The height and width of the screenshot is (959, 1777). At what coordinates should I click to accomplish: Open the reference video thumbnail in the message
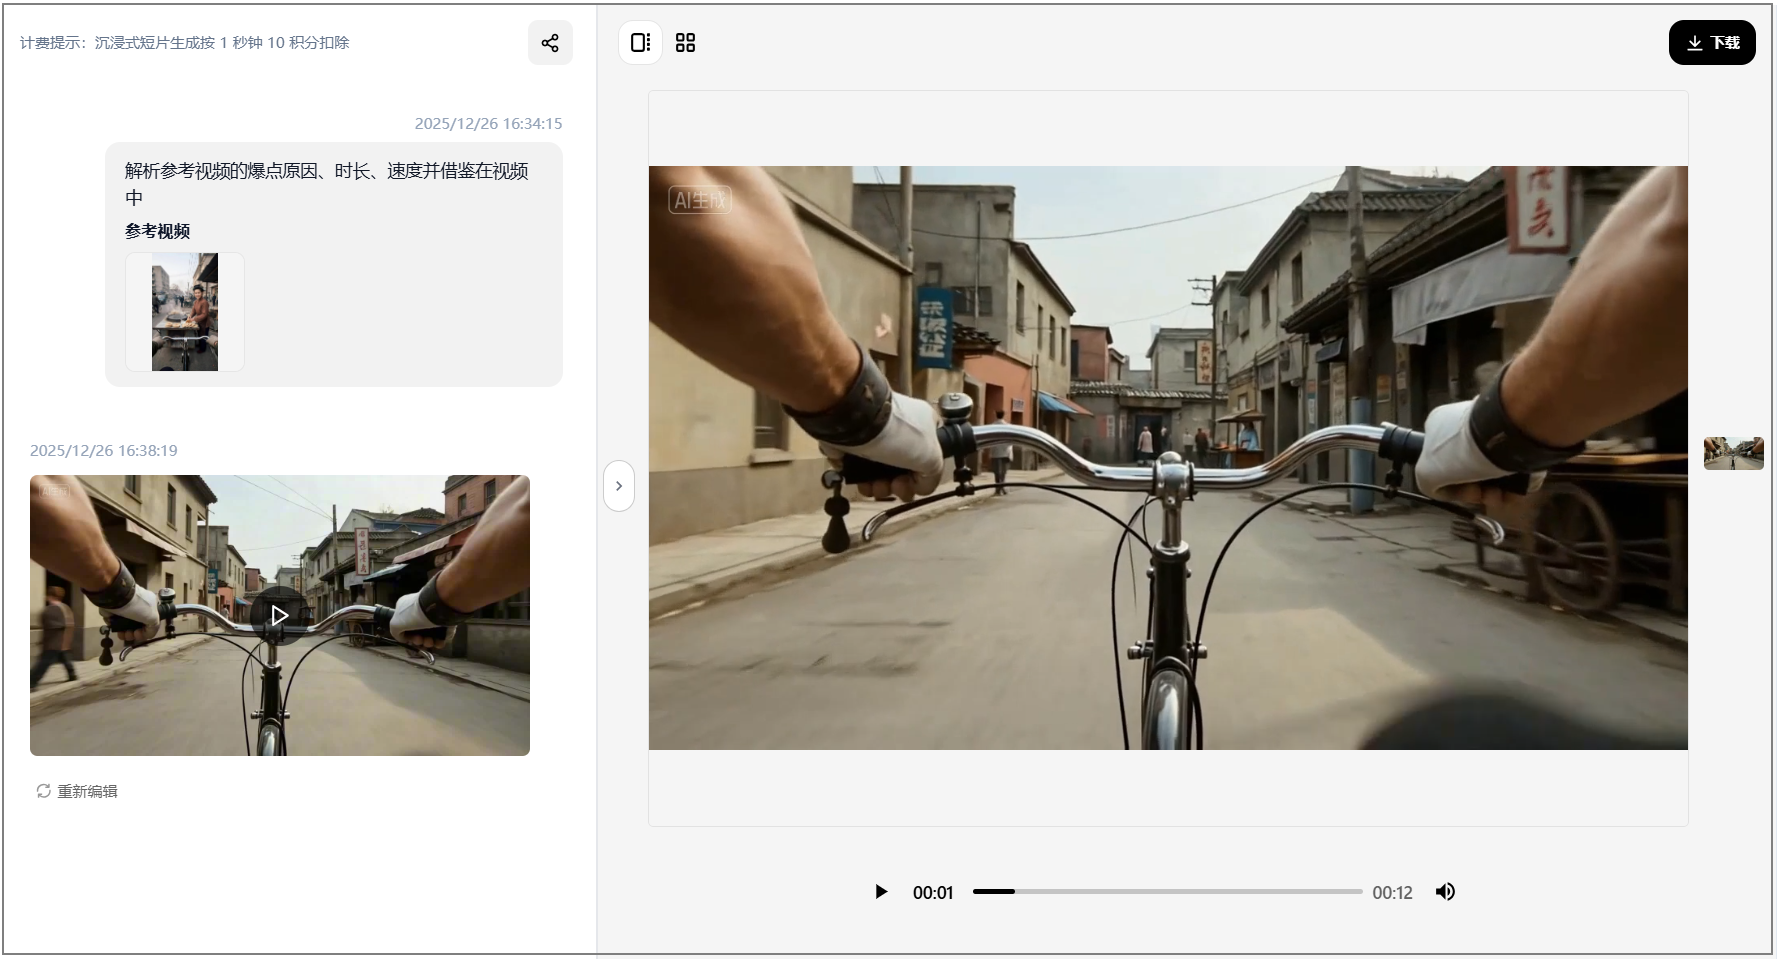click(185, 312)
